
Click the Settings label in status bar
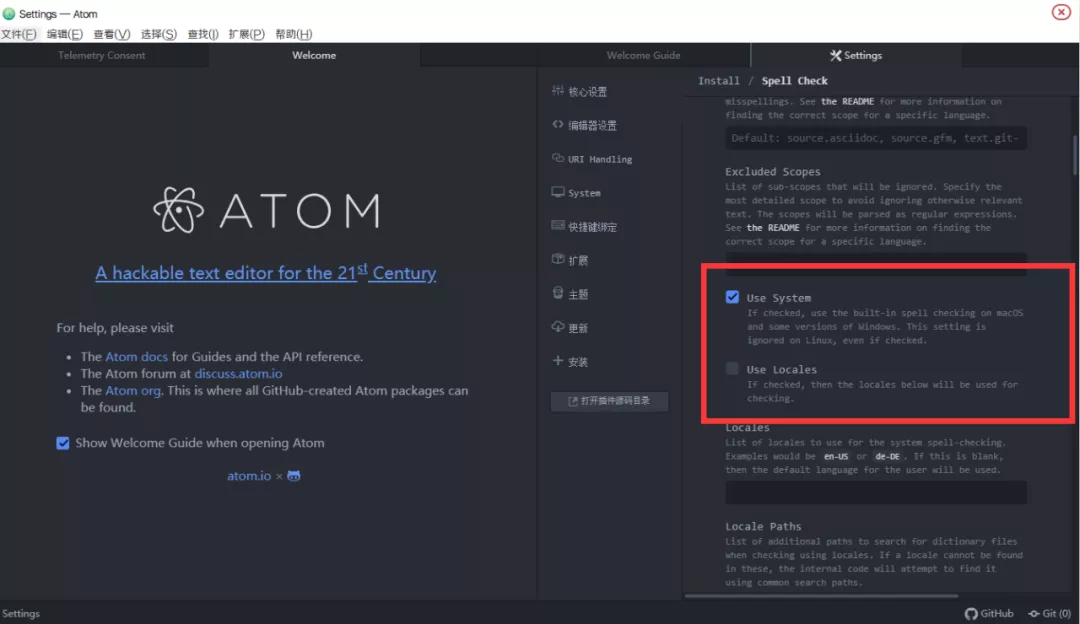[x=21, y=614]
